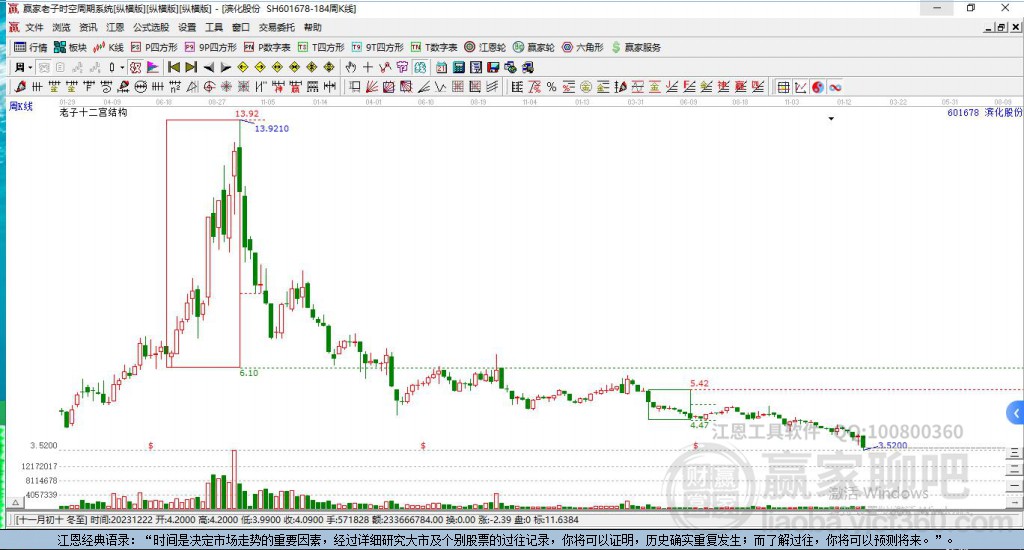The width and height of the screenshot is (1024, 550).
Task: Open the 帮助 menu
Action: click(x=313, y=27)
